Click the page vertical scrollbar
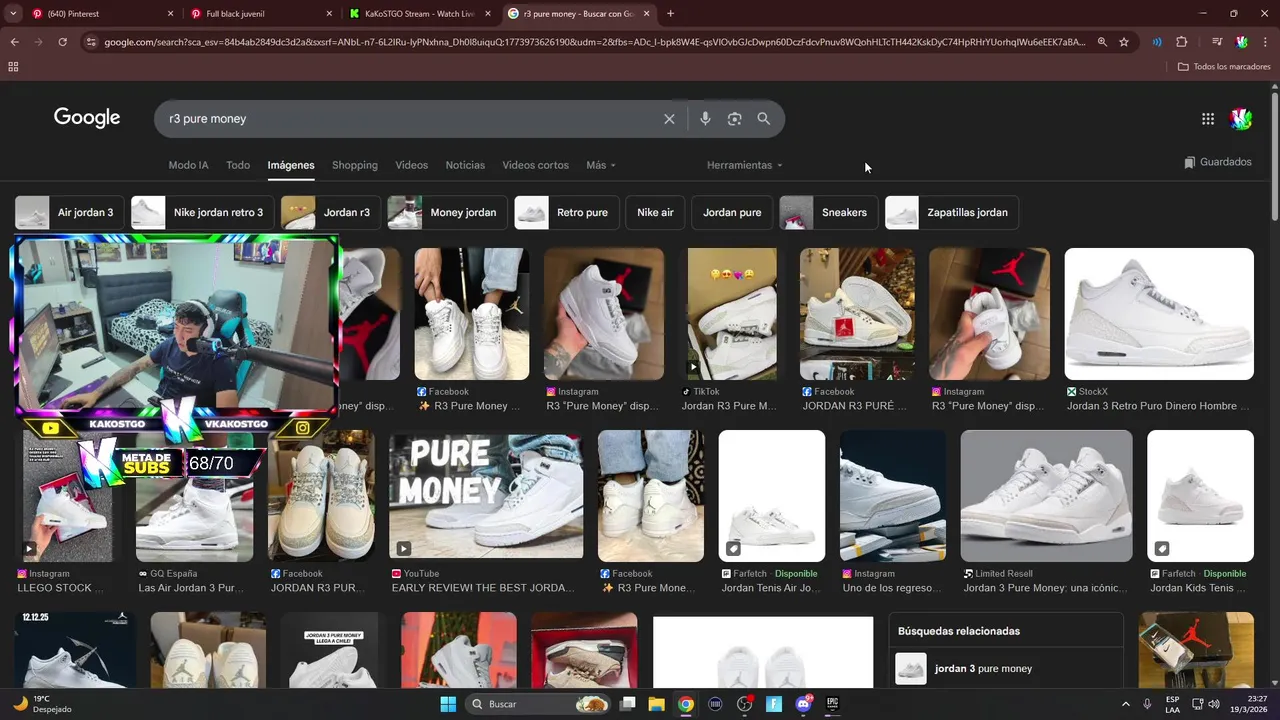Screen dimensions: 1280x720 pyautogui.click(x=1274, y=155)
